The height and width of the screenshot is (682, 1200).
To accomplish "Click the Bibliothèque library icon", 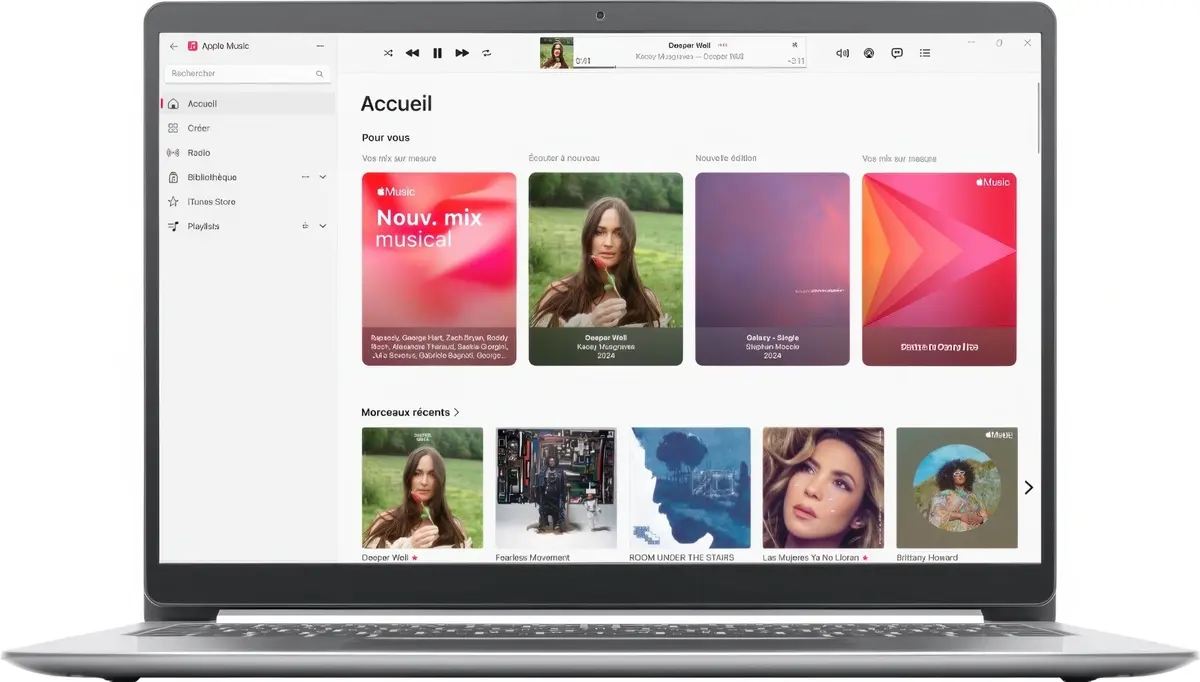I will tap(173, 177).
